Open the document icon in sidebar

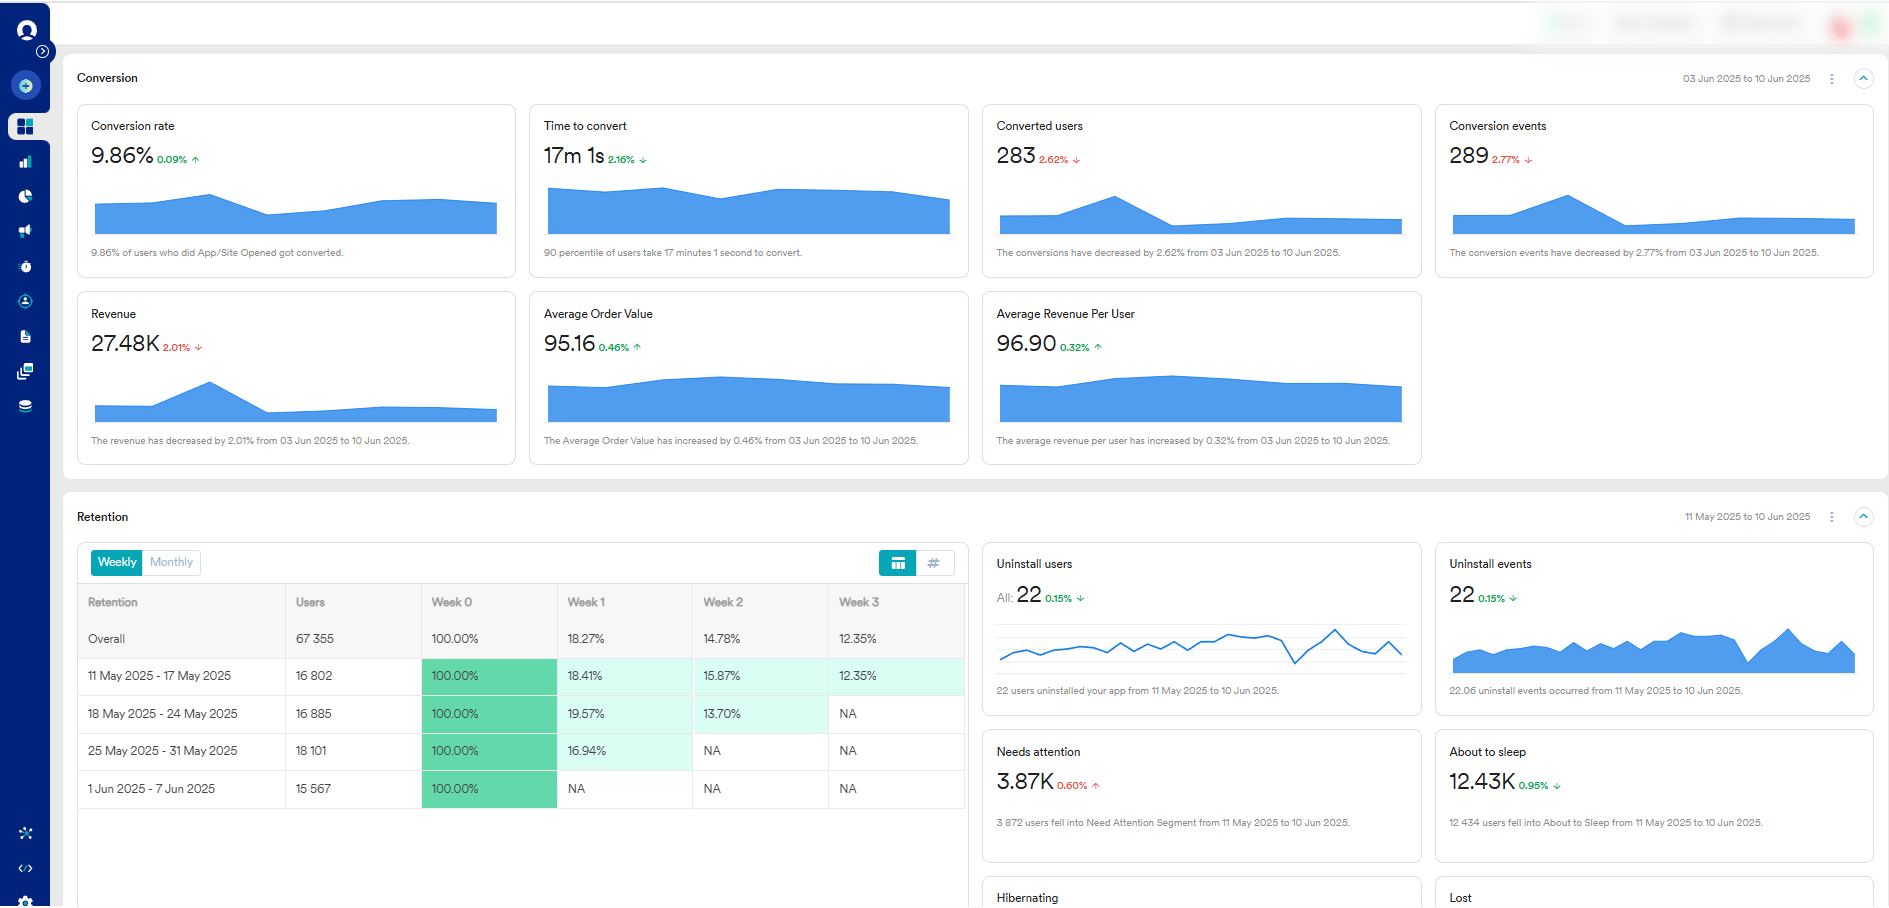click(26, 336)
